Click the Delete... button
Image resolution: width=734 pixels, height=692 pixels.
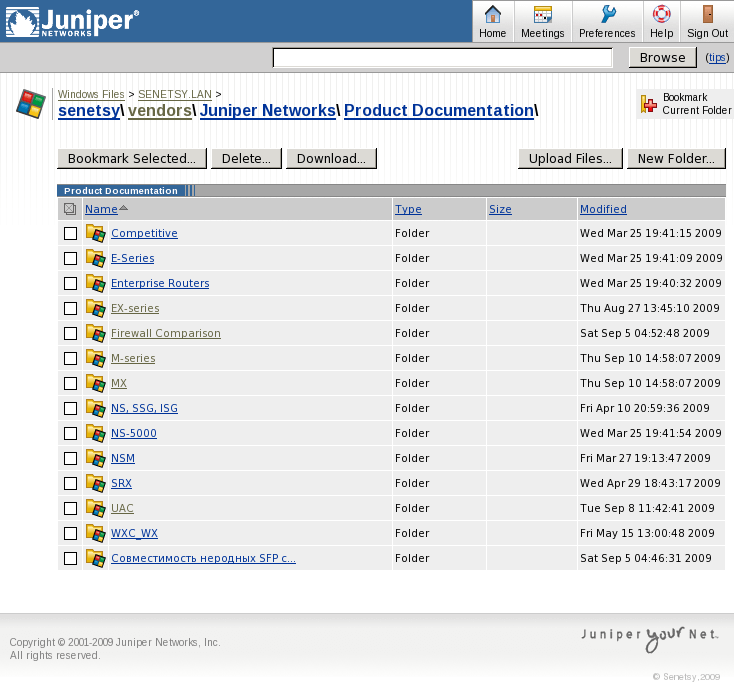(246, 159)
